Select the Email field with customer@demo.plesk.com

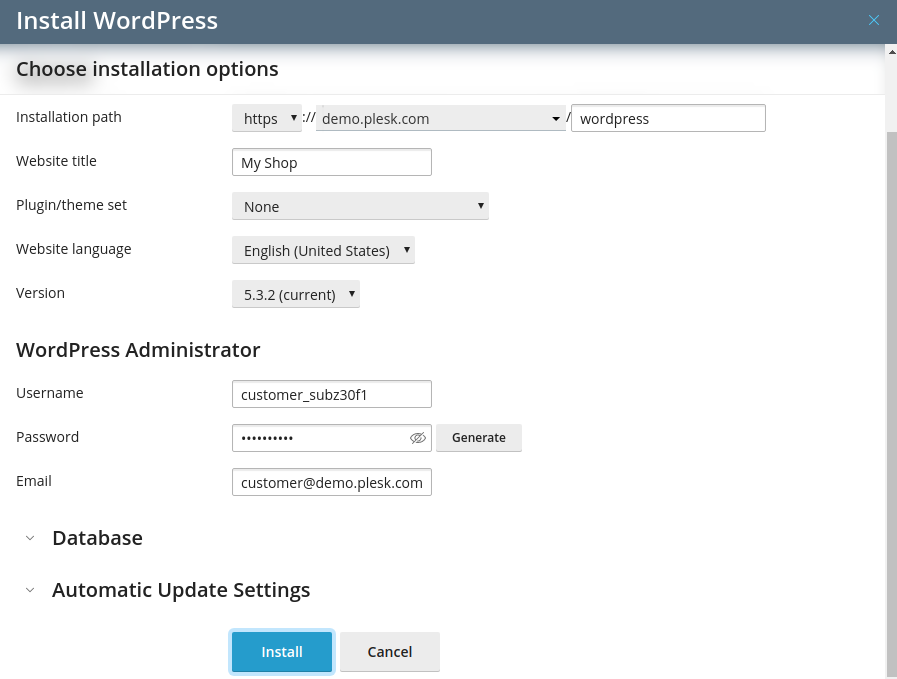(331, 482)
